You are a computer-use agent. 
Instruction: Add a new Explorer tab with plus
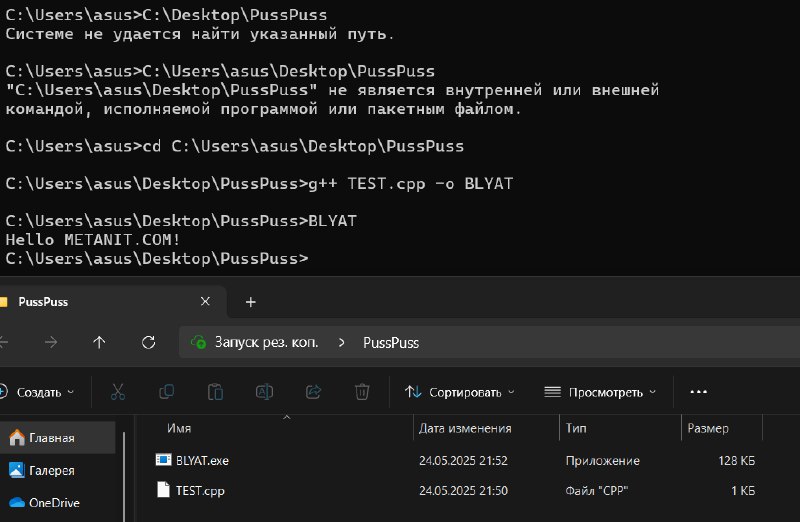pos(251,302)
